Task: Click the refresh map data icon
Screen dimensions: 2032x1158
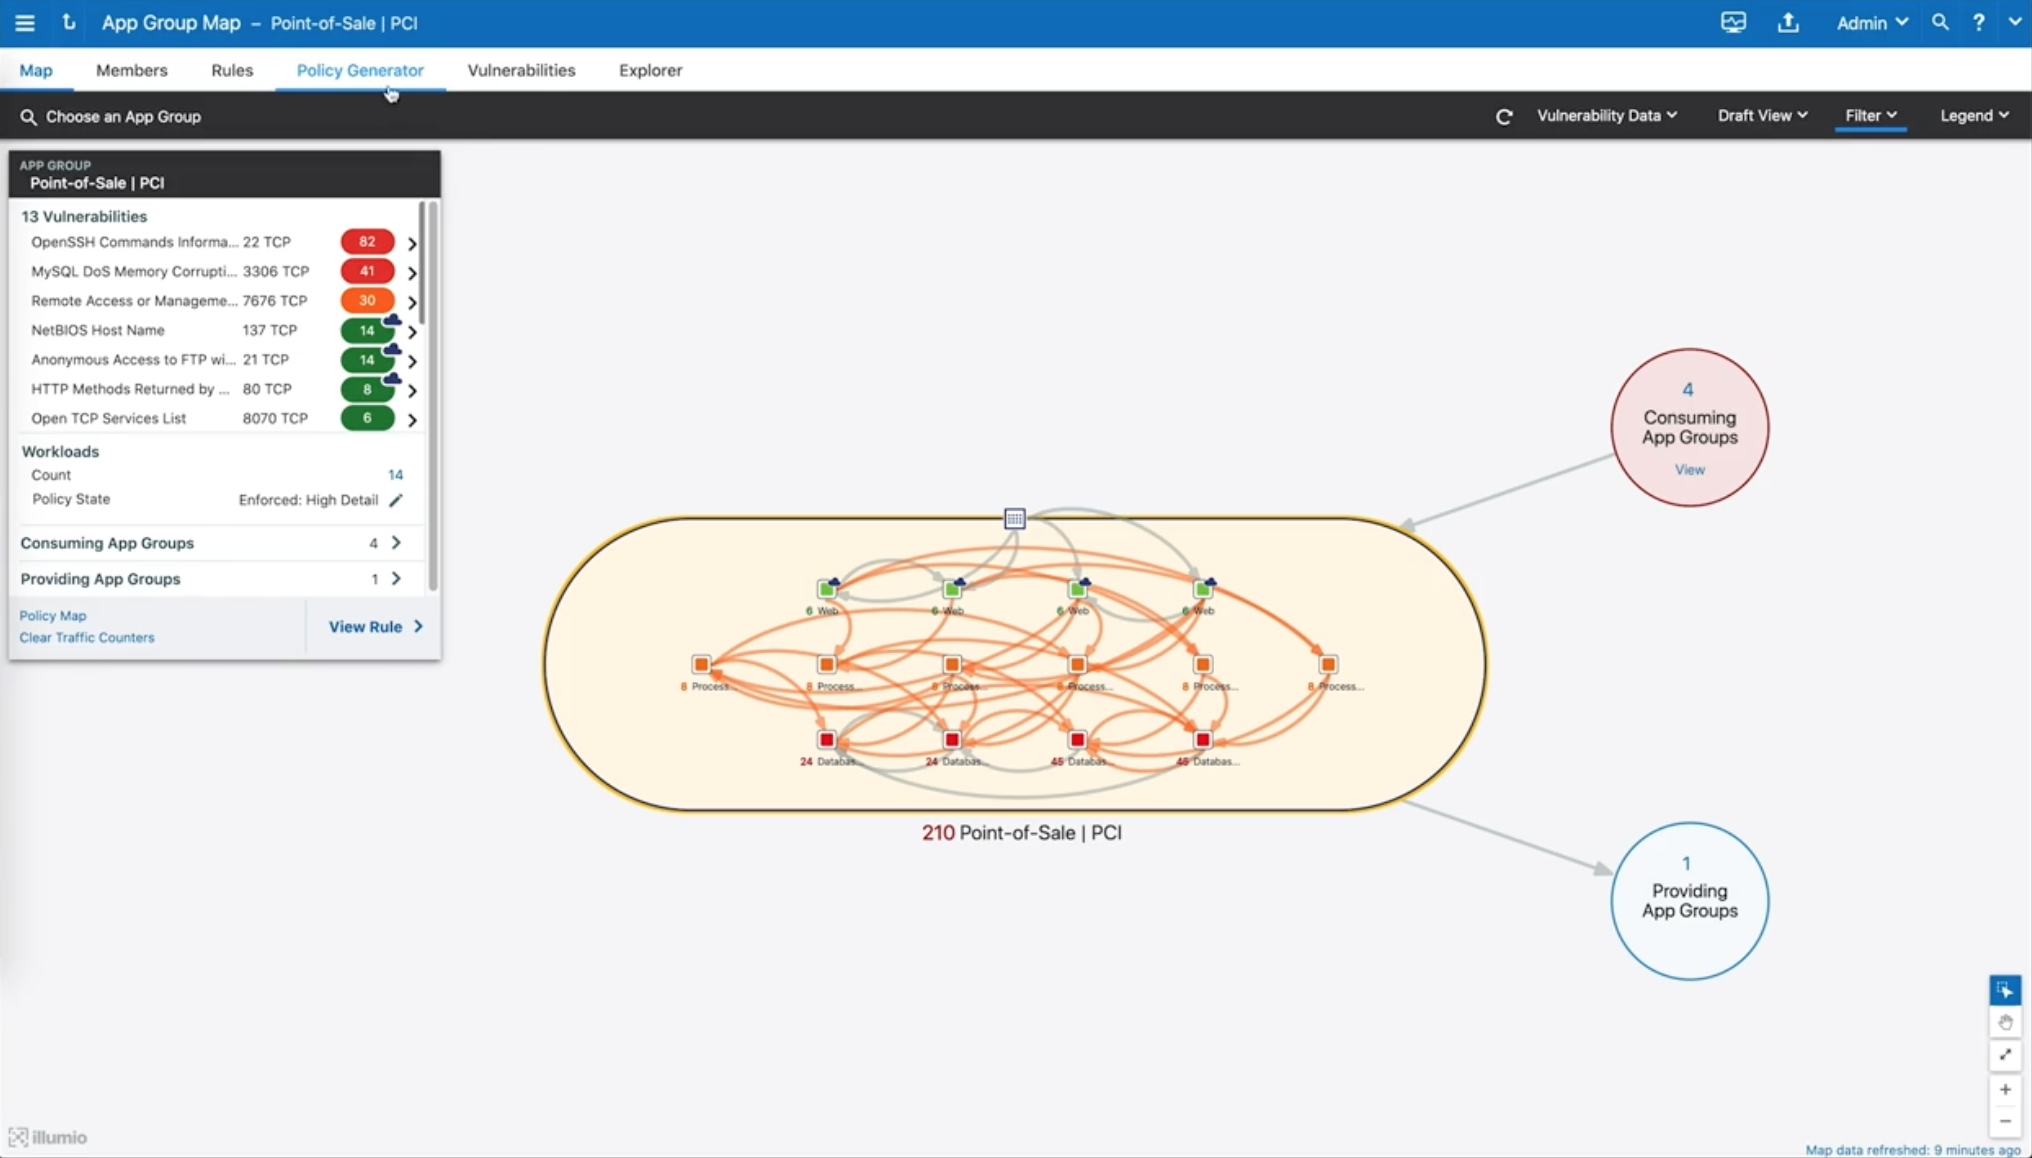Action: [x=1503, y=116]
